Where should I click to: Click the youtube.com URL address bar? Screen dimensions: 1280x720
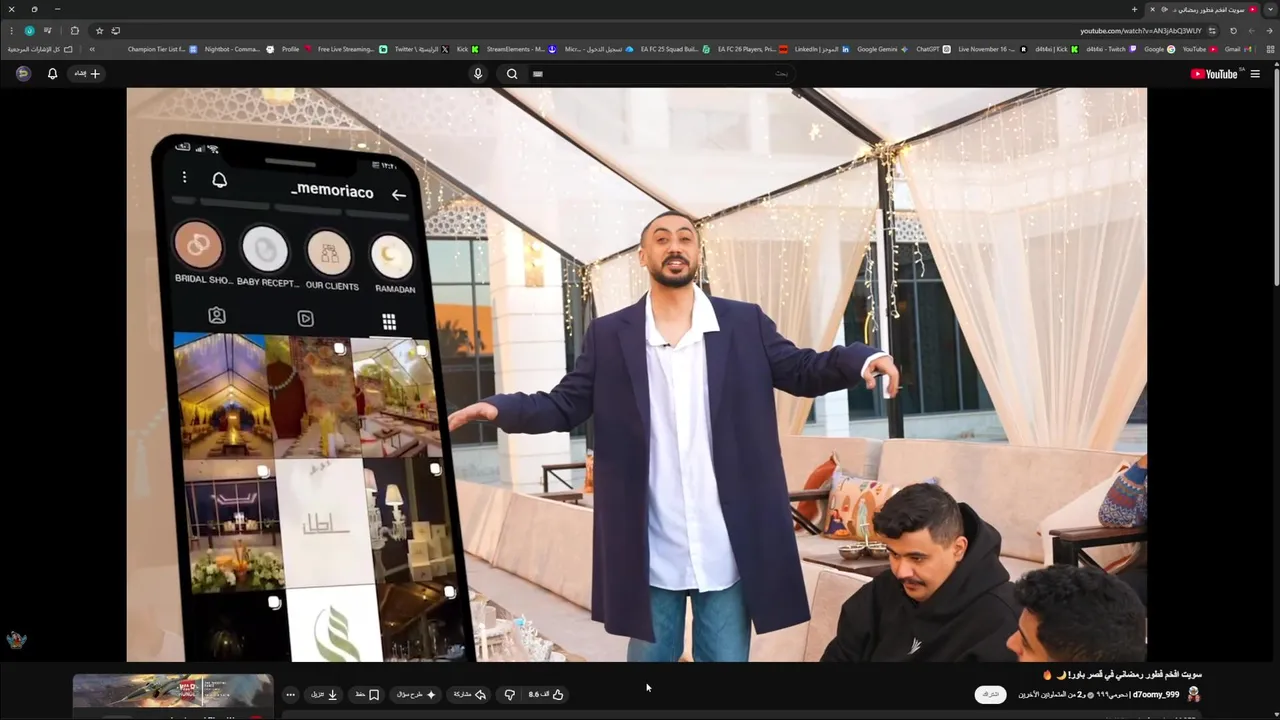1141,31
